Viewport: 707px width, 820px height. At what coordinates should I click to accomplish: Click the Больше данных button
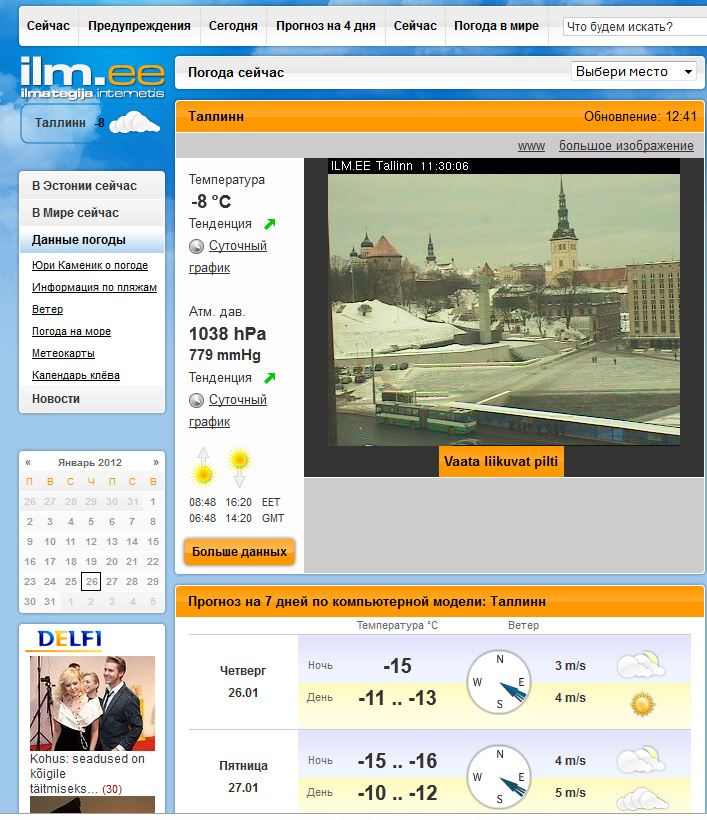point(240,552)
